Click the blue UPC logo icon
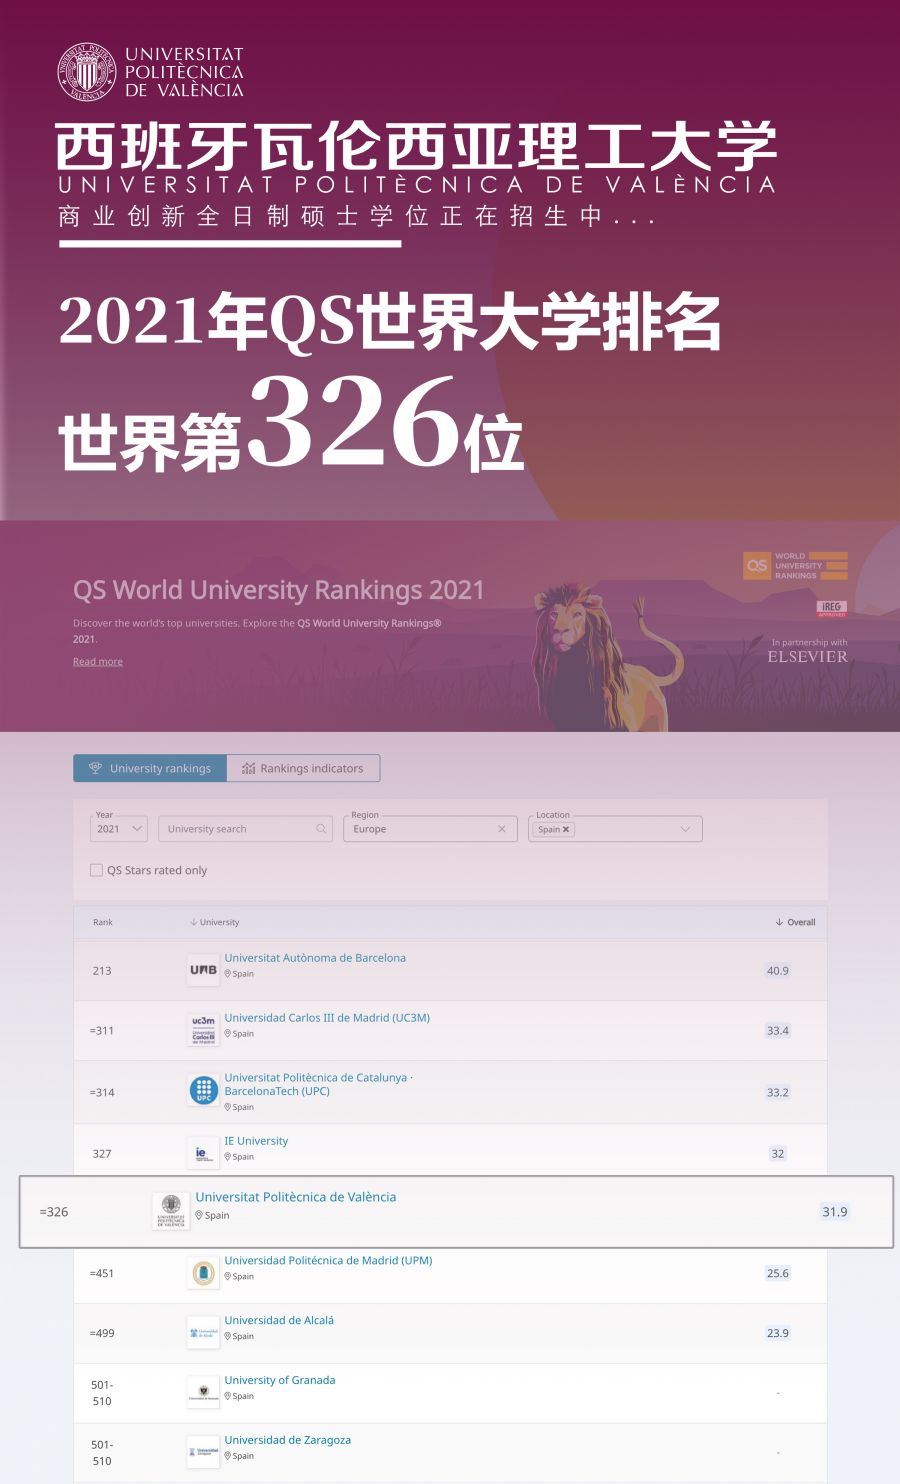 tap(203, 1090)
